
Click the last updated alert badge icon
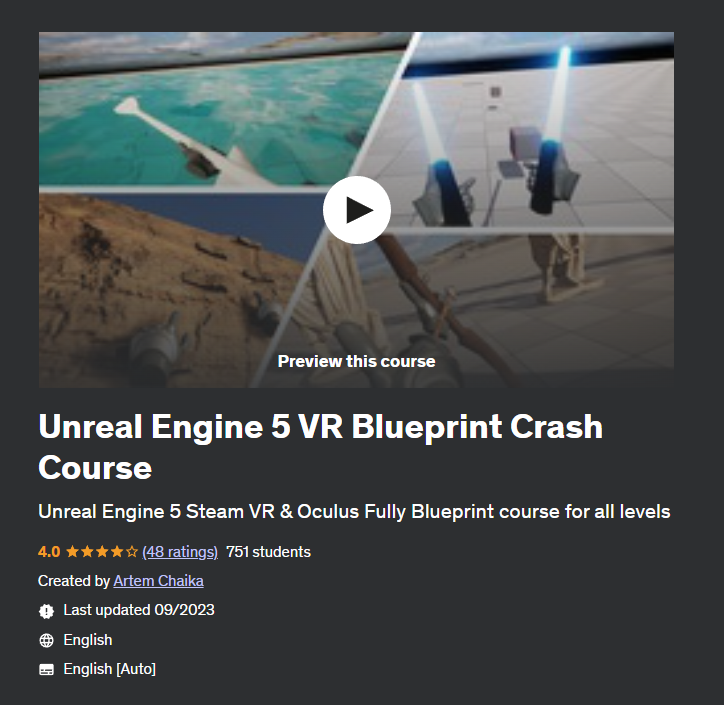(x=46, y=611)
